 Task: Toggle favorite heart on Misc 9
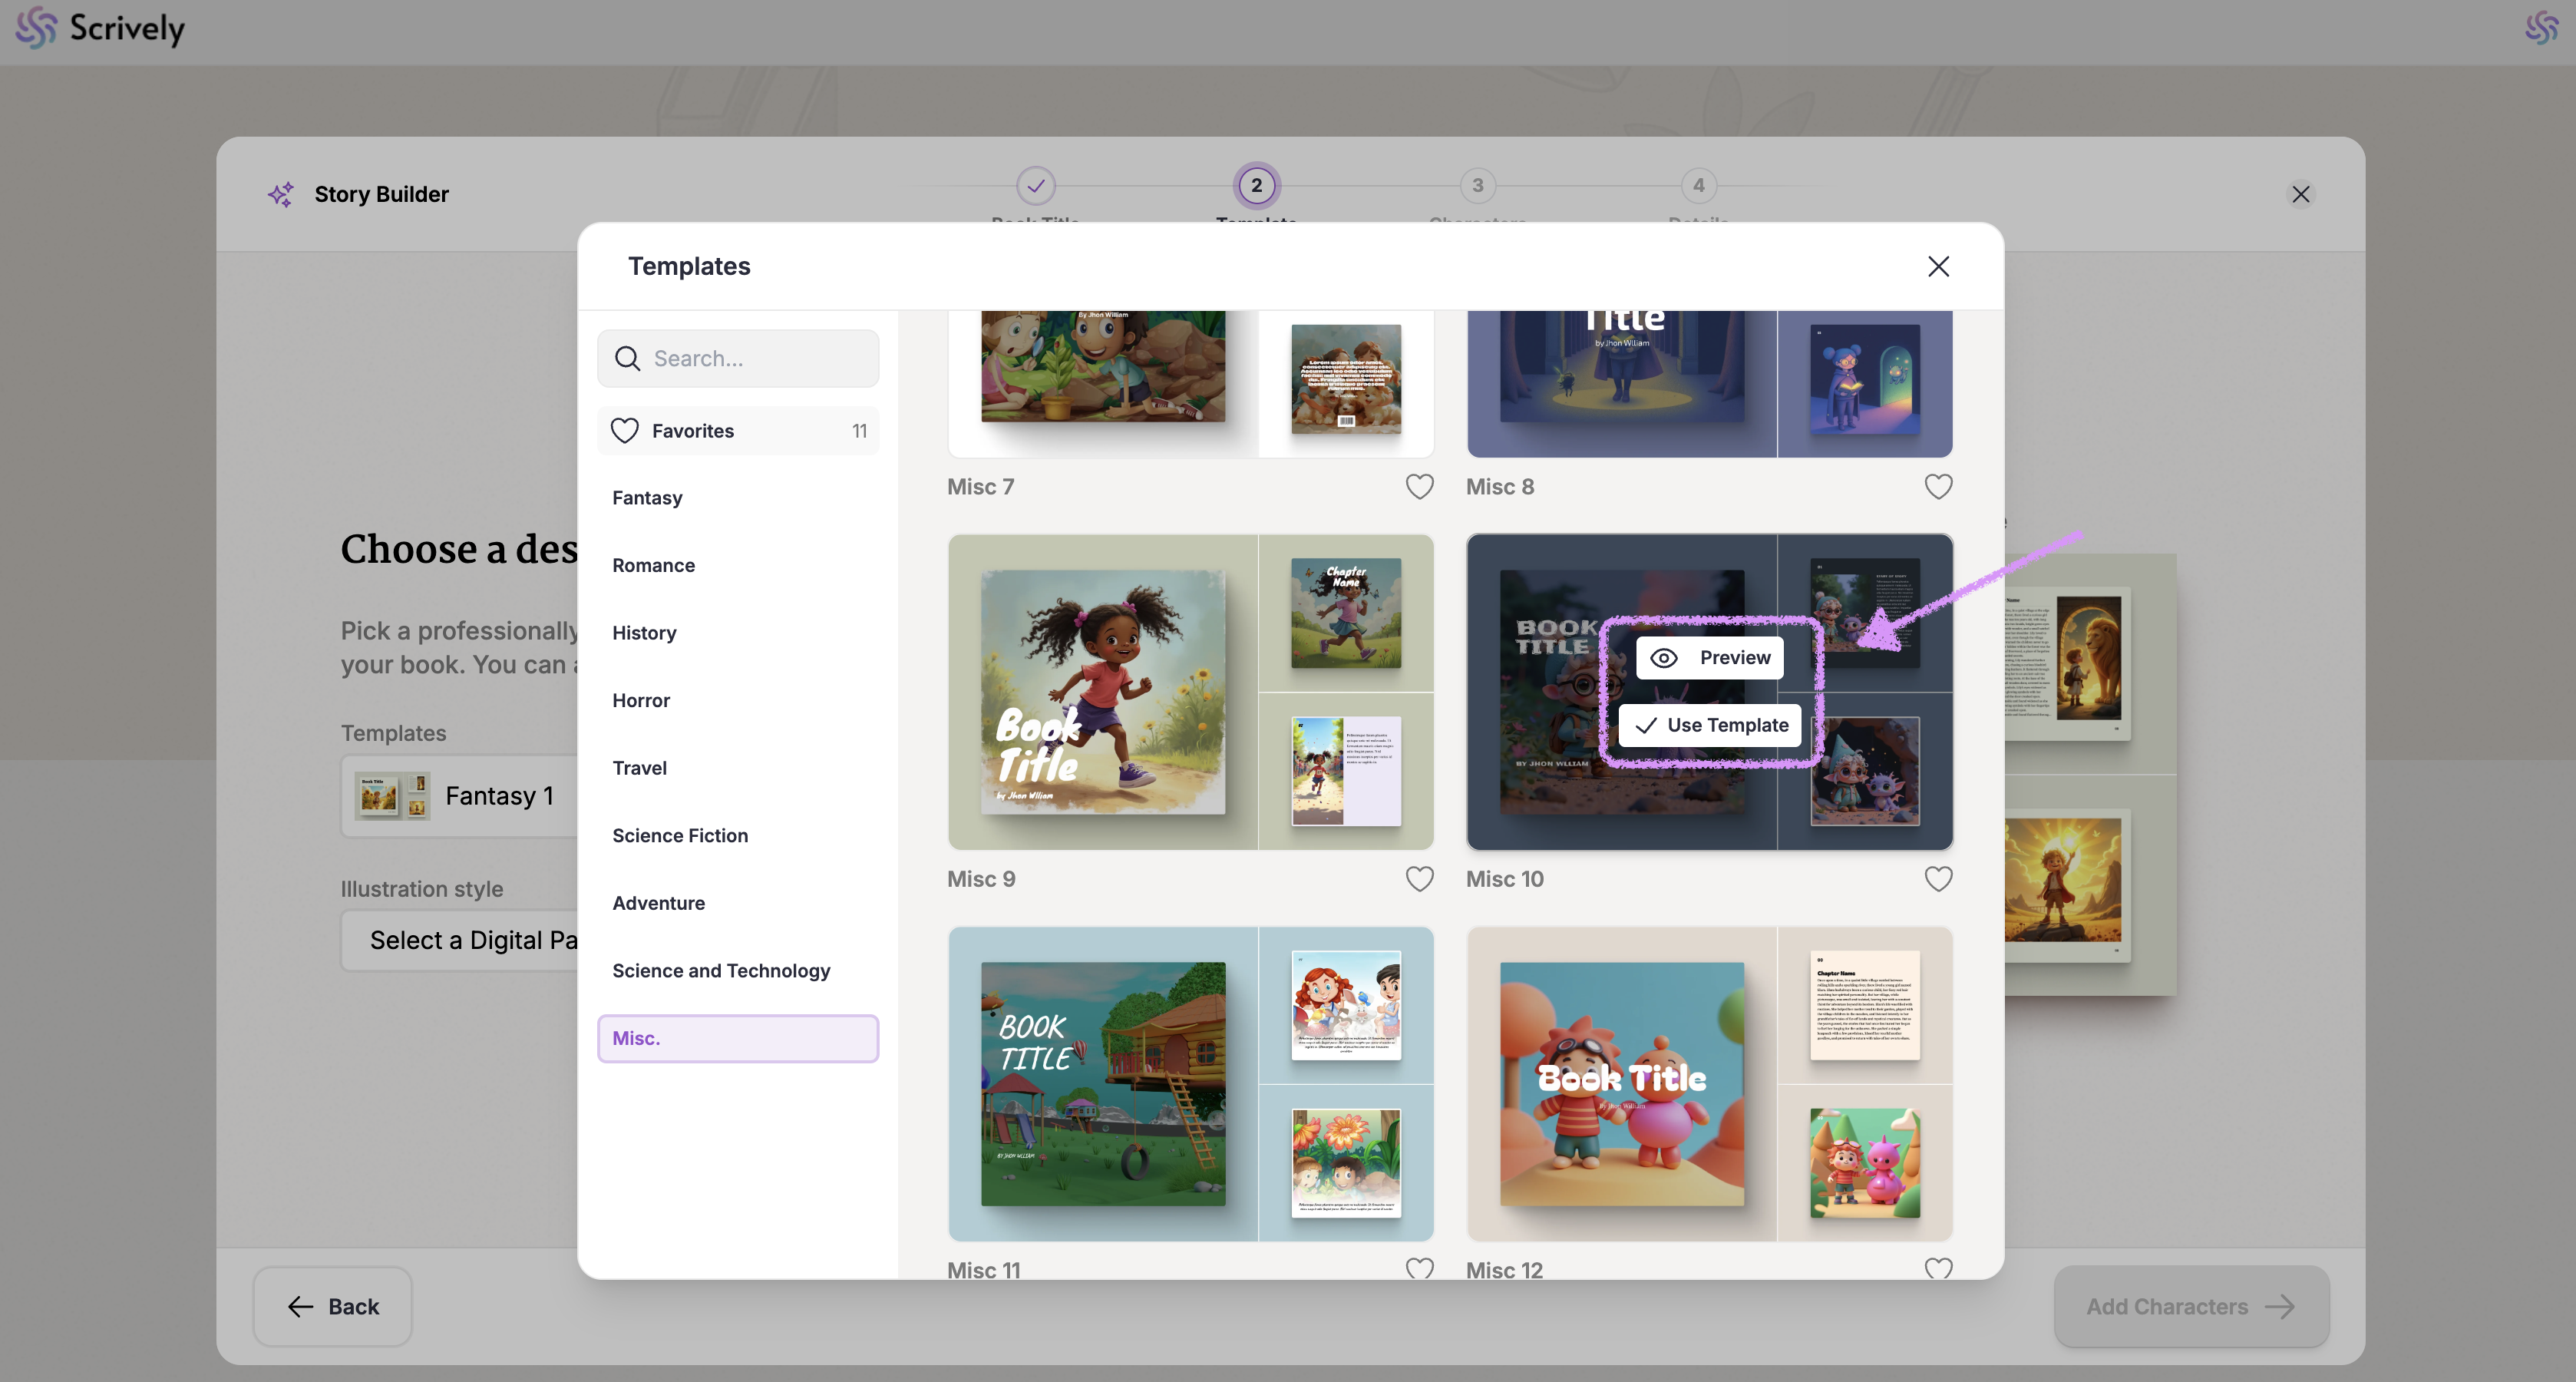[x=1419, y=879]
